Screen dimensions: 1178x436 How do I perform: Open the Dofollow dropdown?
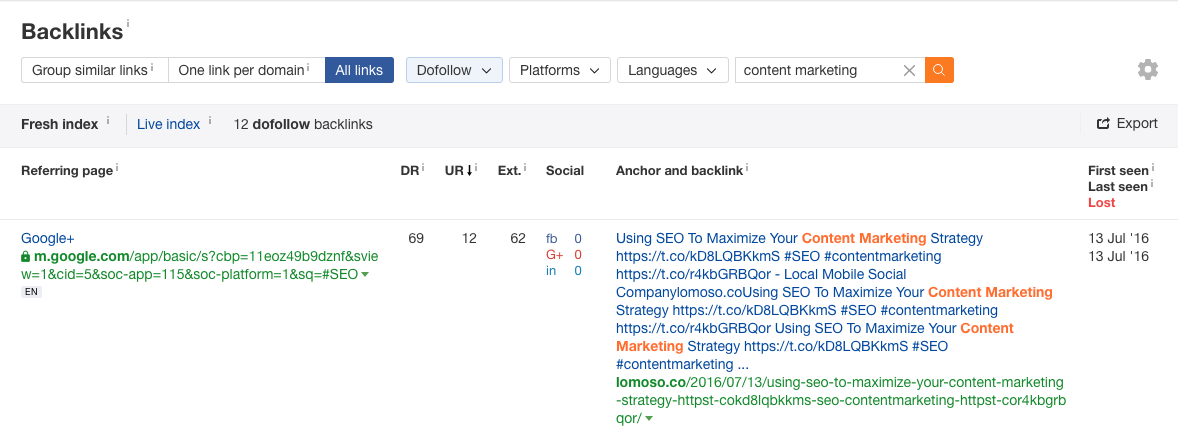click(x=454, y=70)
